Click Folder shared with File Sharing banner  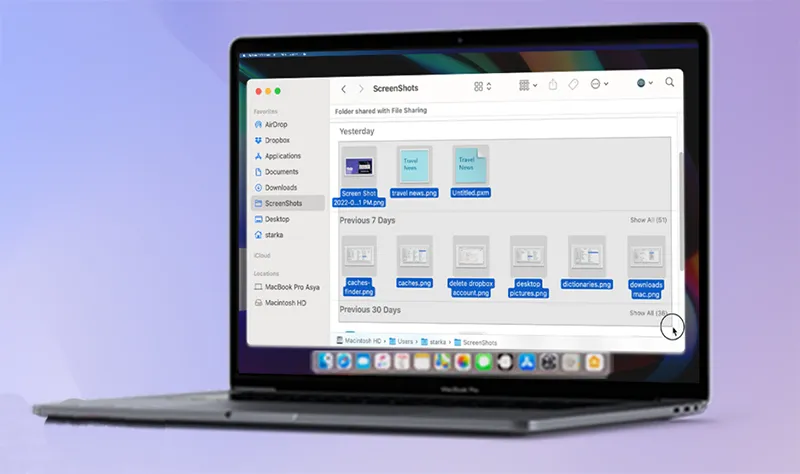pos(381,111)
